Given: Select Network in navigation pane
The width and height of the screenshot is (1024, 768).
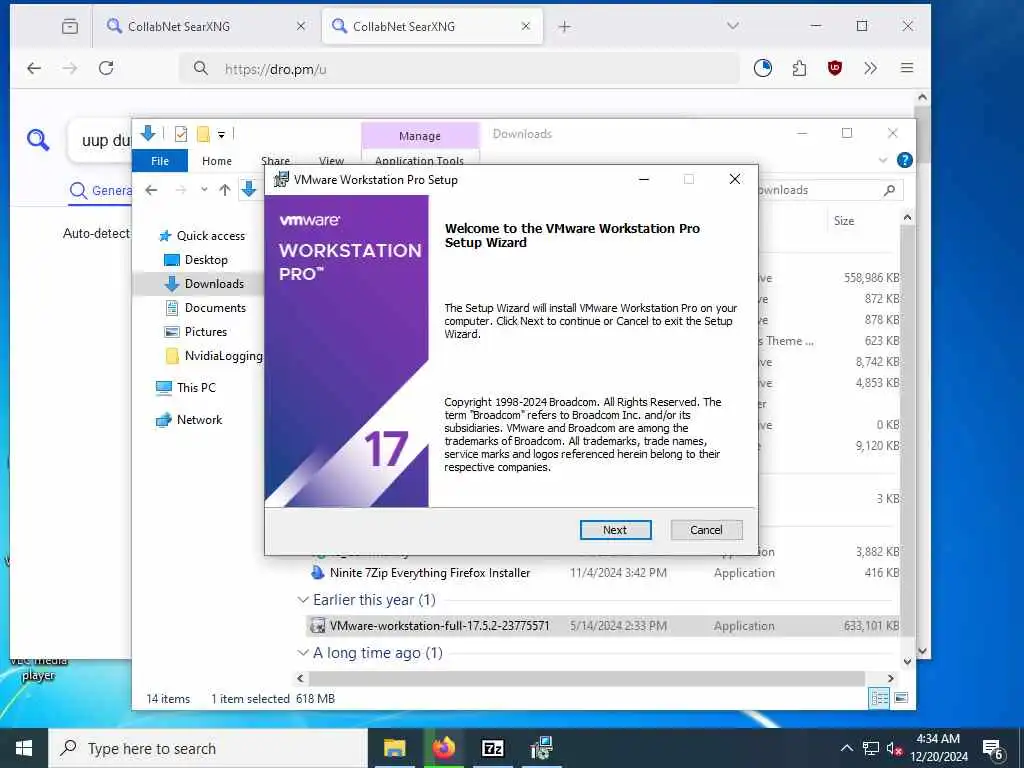Looking at the screenshot, I should (189, 420).
